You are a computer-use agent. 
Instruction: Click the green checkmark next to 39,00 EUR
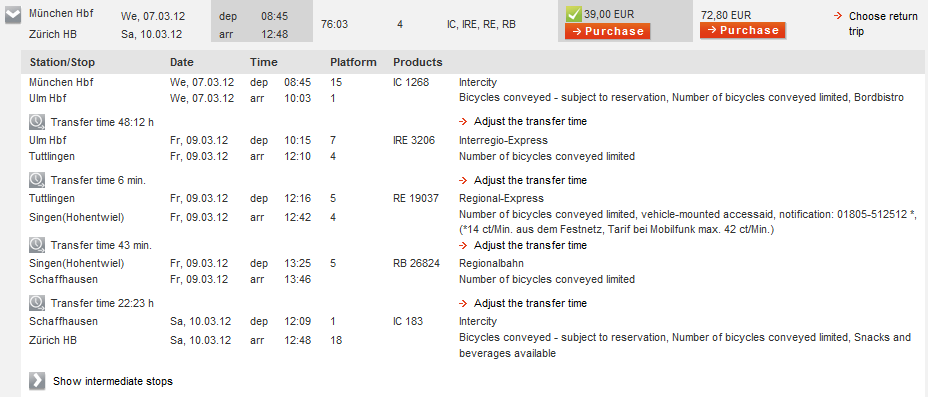tap(573, 14)
